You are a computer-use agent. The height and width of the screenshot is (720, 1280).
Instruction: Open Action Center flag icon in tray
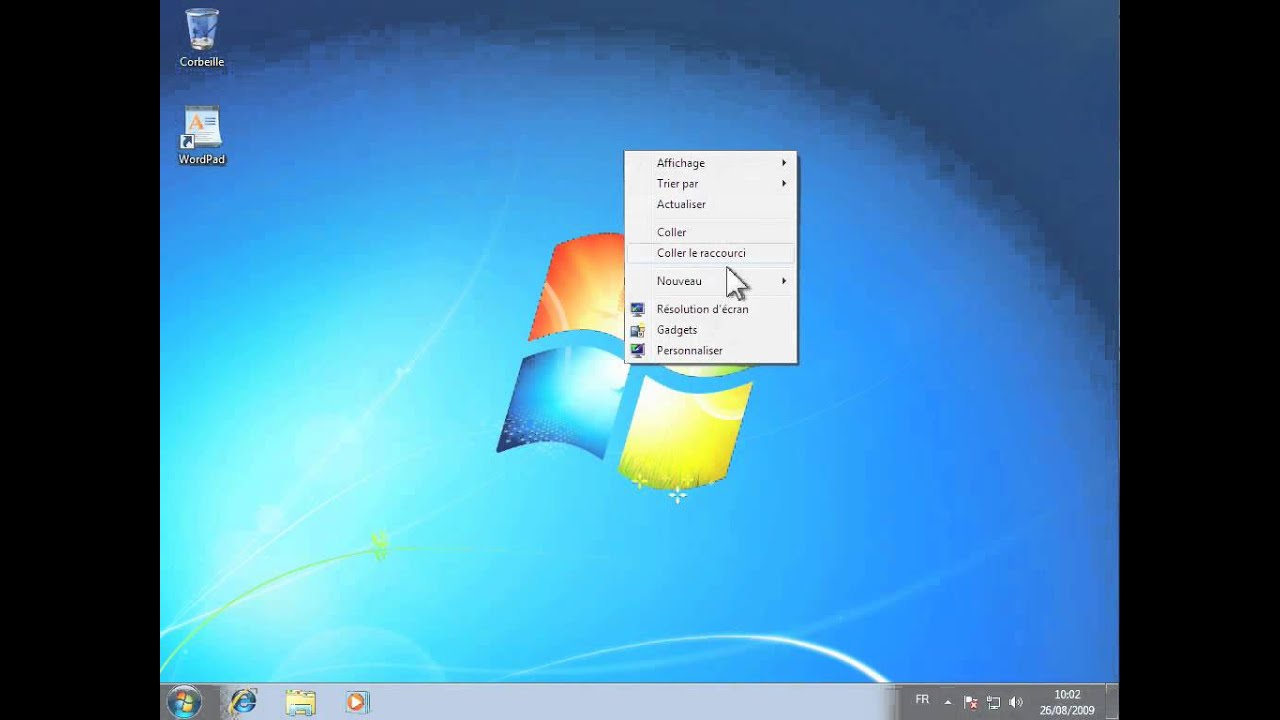point(971,702)
